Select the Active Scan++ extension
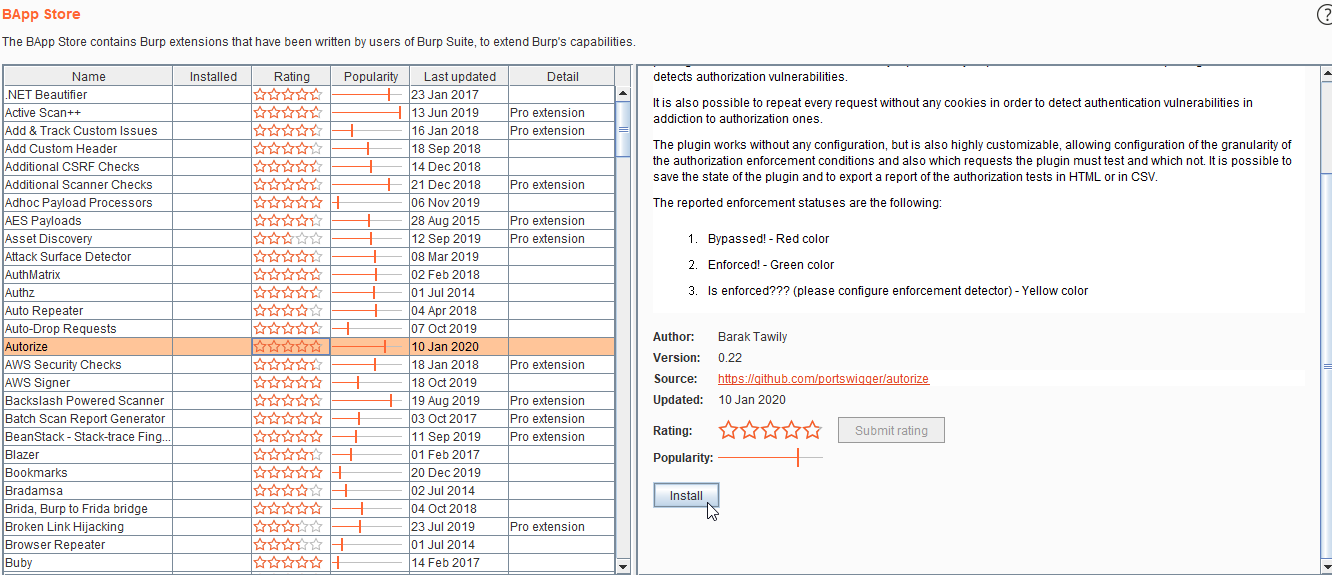 308,112
